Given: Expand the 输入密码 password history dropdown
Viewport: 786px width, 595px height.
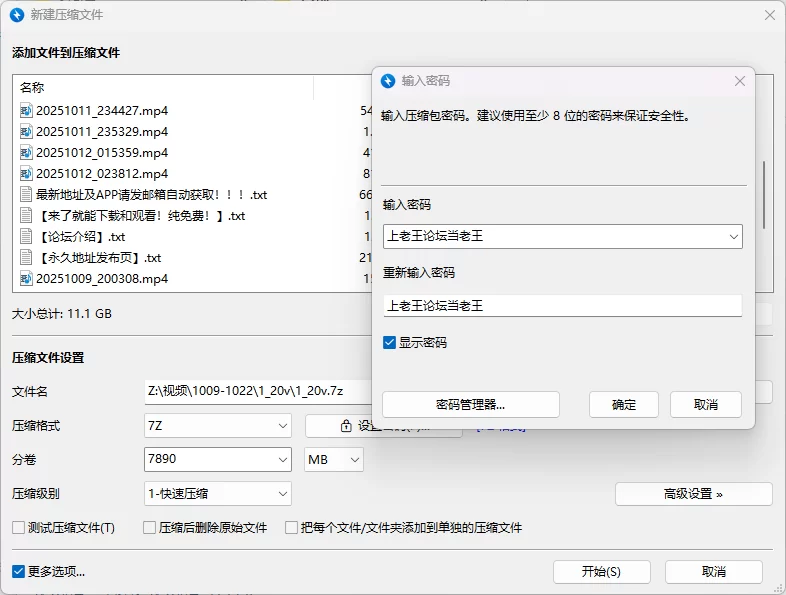Looking at the screenshot, I should click(x=734, y=237).
